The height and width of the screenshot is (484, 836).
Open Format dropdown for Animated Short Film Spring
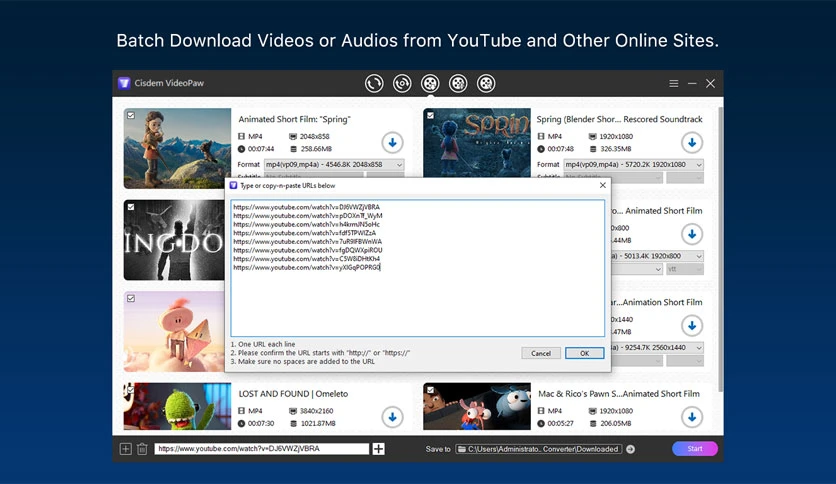(334, 165)
